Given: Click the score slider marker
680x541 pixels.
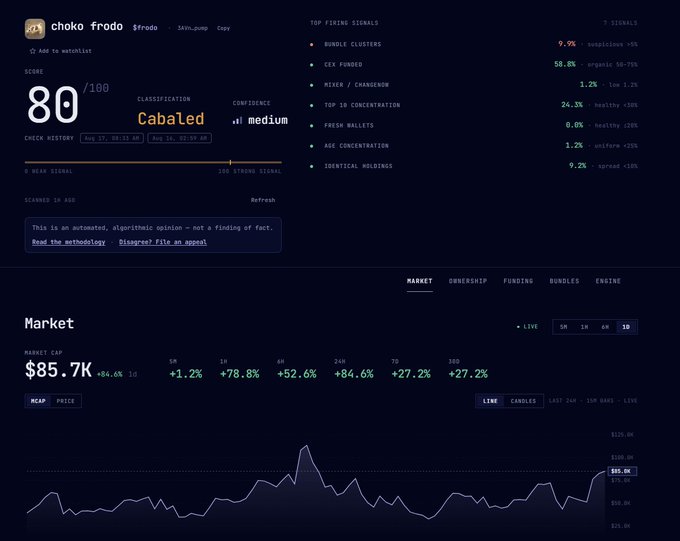Looking at the screenshot, I should pos(230,162).
